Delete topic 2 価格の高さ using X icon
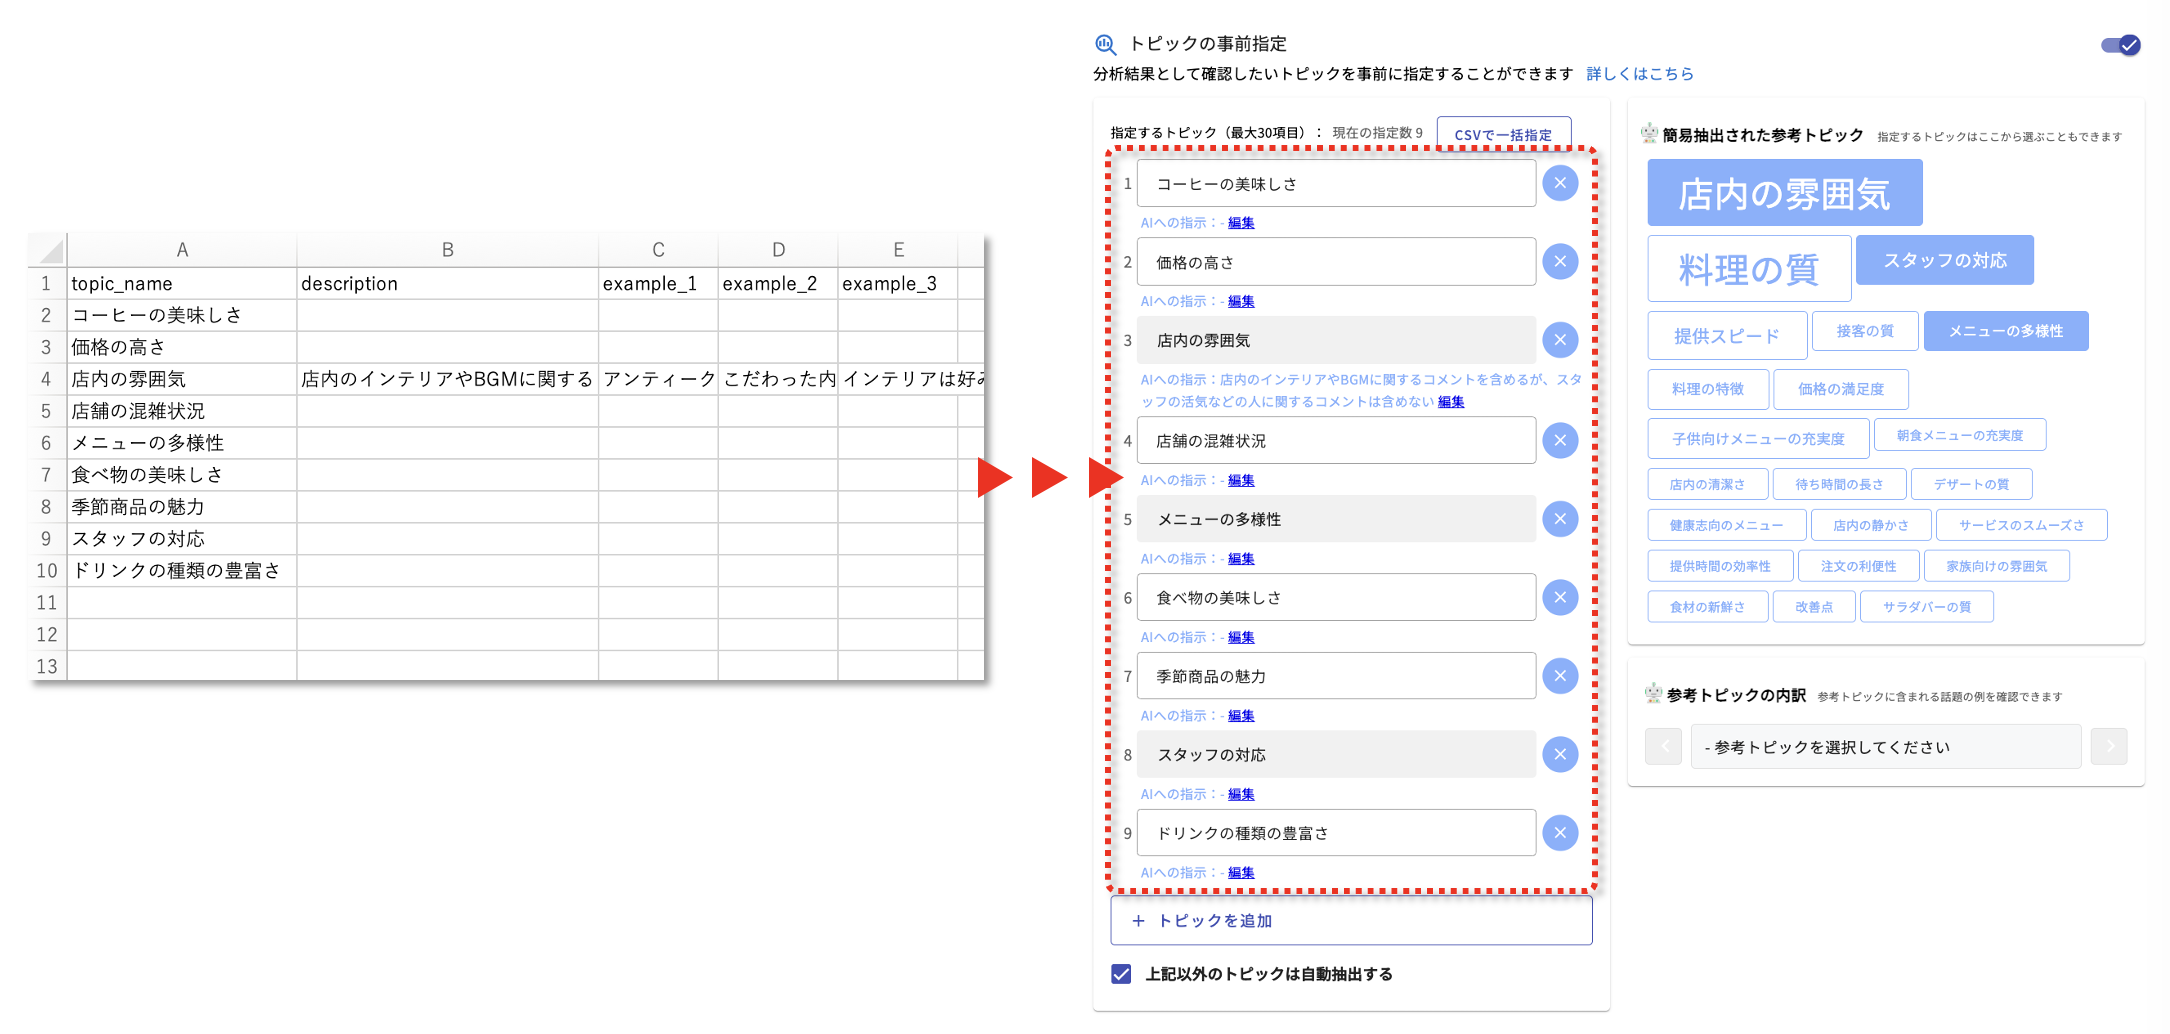 1559,262
